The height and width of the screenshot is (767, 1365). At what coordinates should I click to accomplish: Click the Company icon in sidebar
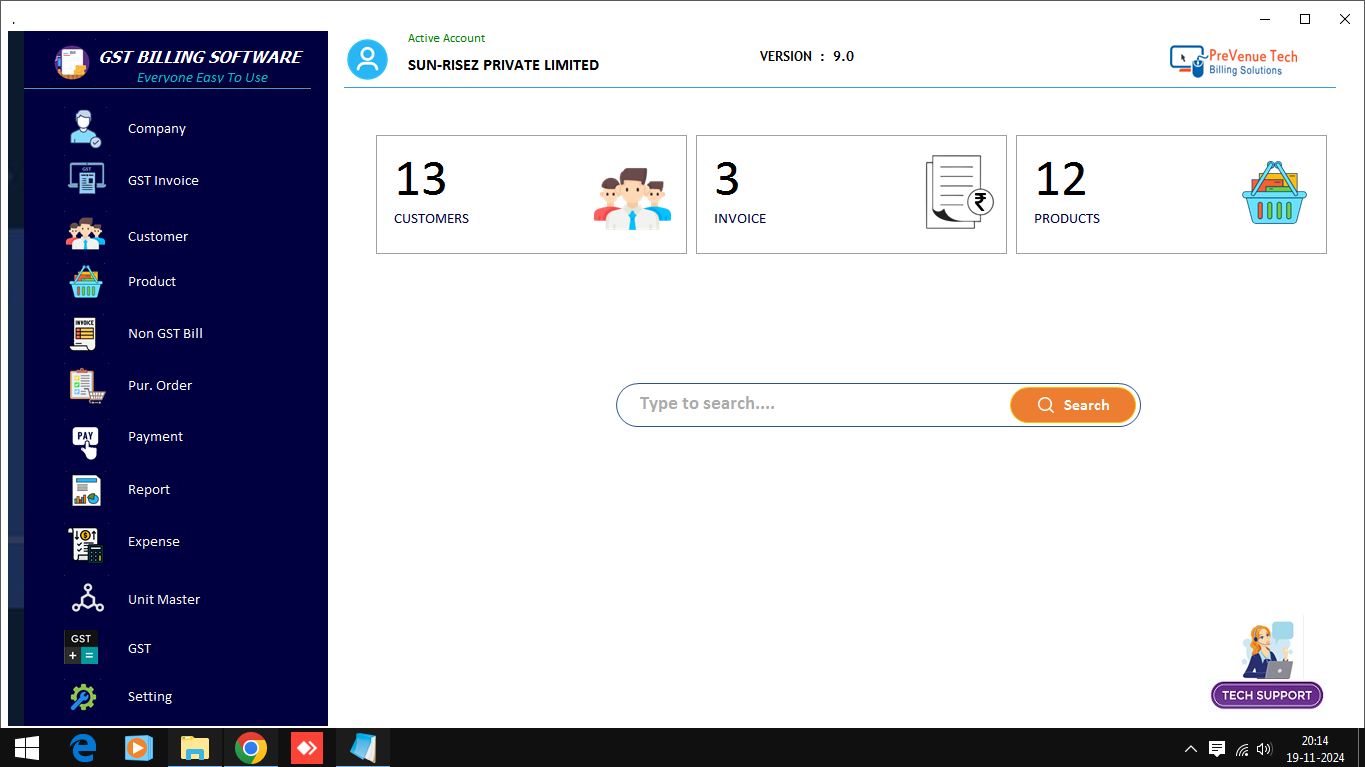[x=85, y=129]
